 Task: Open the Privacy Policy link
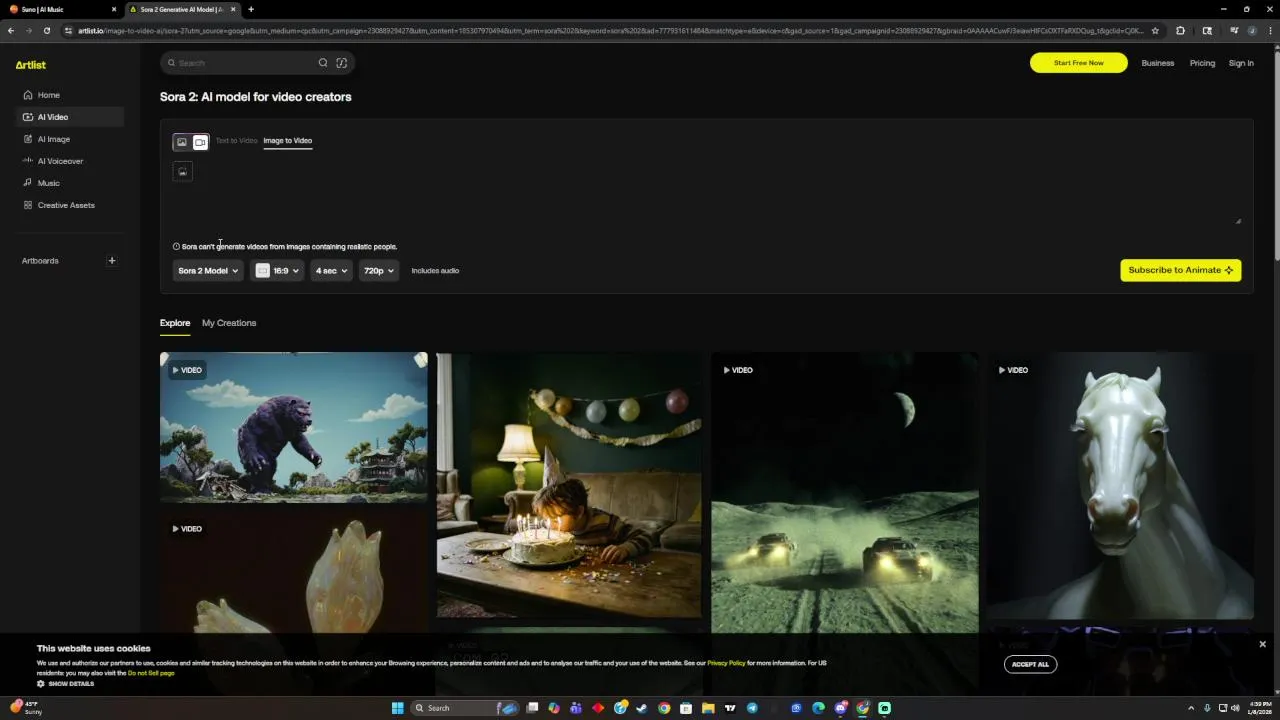726,663
